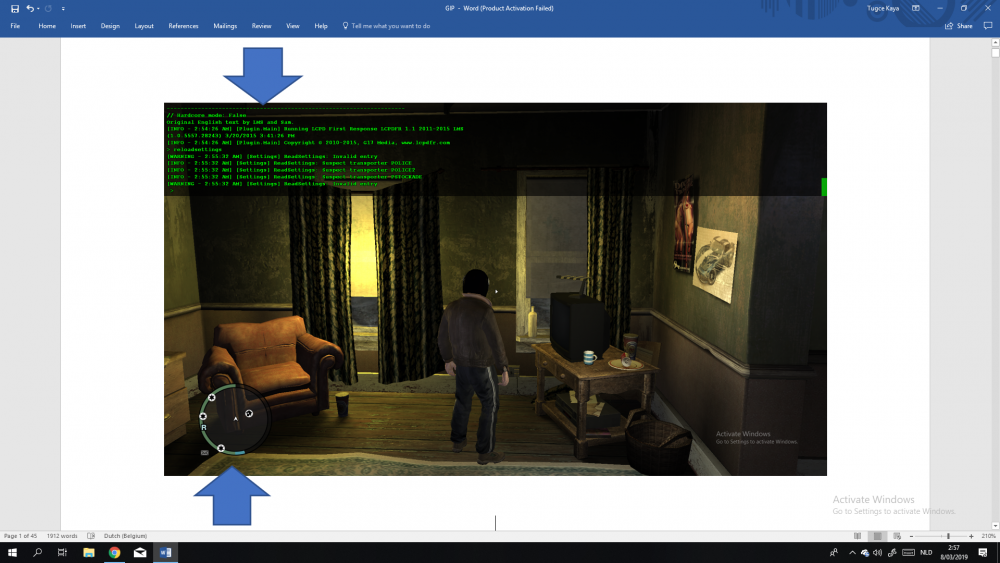Open Windows taskbar search
The height and width of the screenshot is (563, 1000).
click(38, 553)
